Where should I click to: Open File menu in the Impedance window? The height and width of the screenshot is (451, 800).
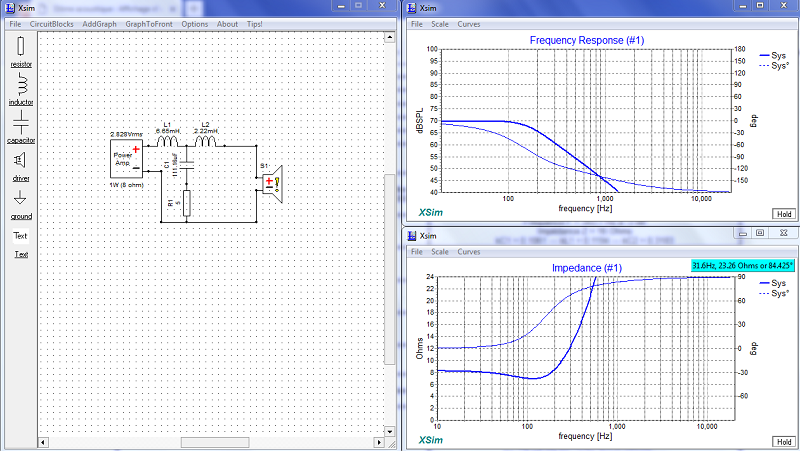point(417,252)
